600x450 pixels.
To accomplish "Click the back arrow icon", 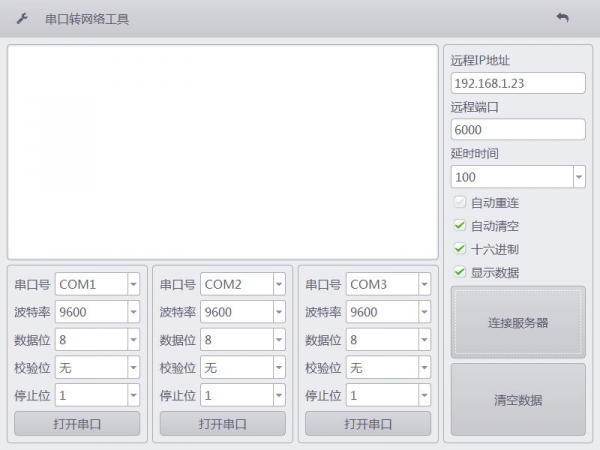I will (x=562, y=18).
